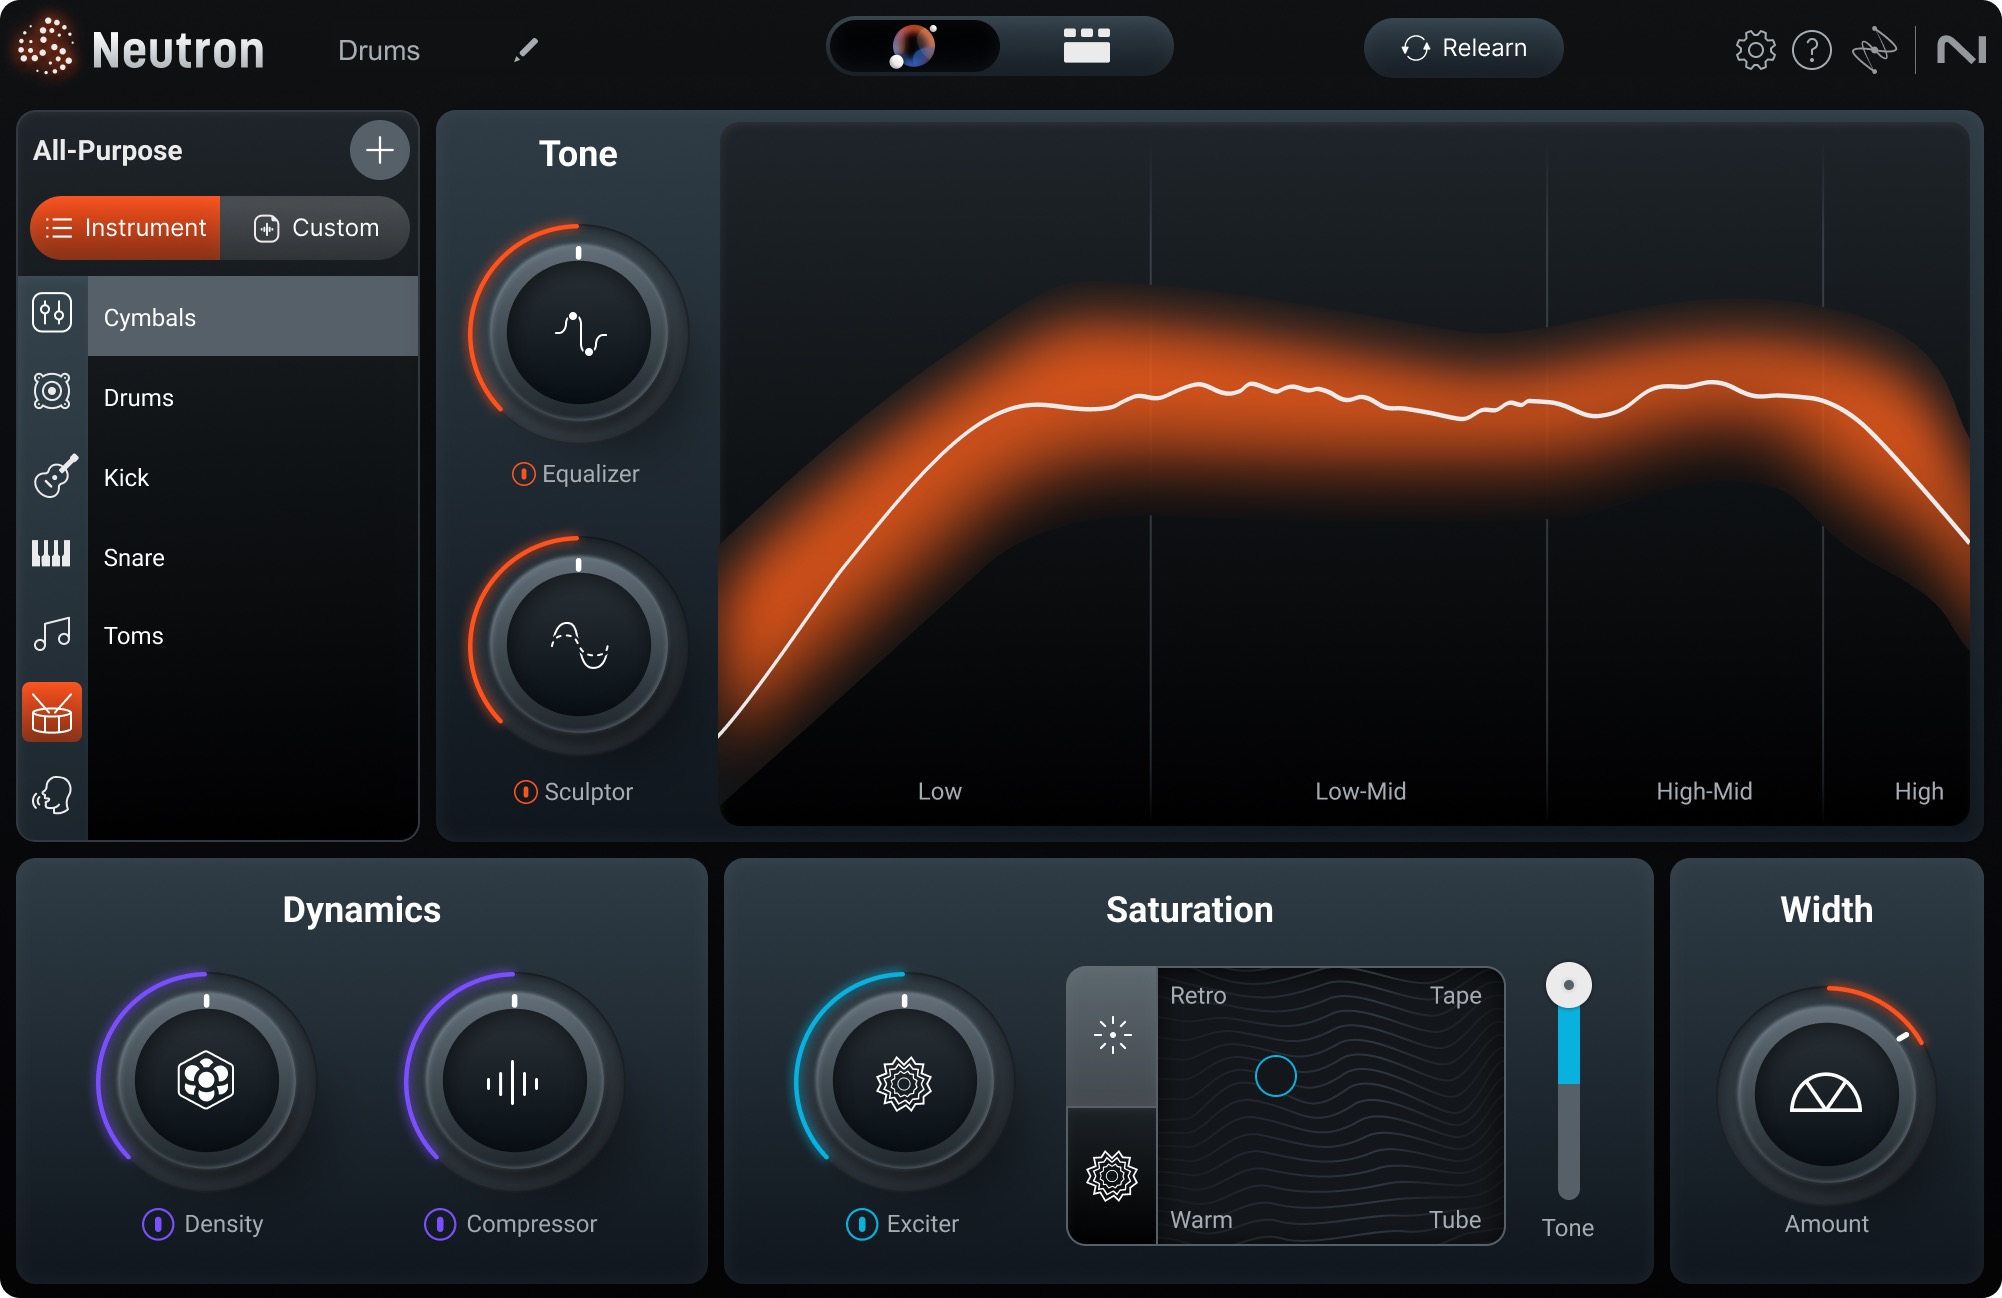
Task: Select the music note category icon
Action: pos(52,634)
